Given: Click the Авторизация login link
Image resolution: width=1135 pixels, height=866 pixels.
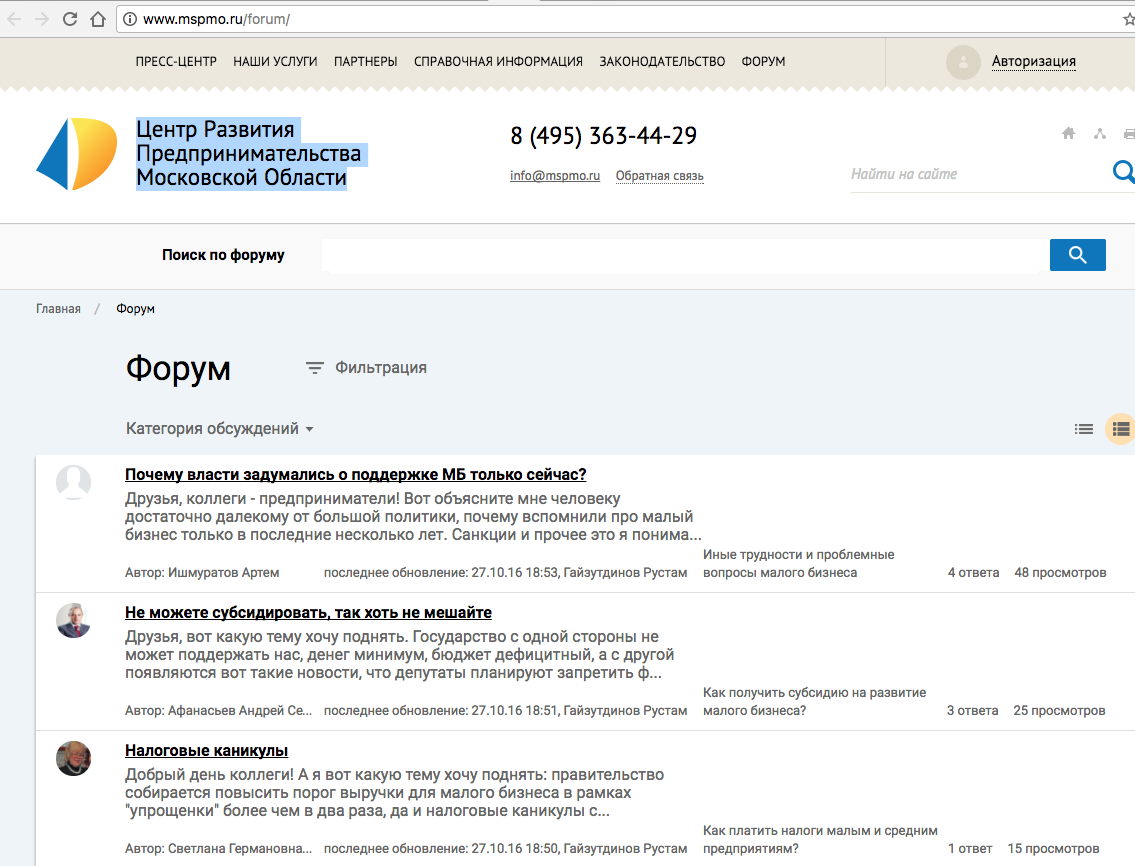Looking at the screenshot, I should pyautogui.click(x=1033, y=62).
